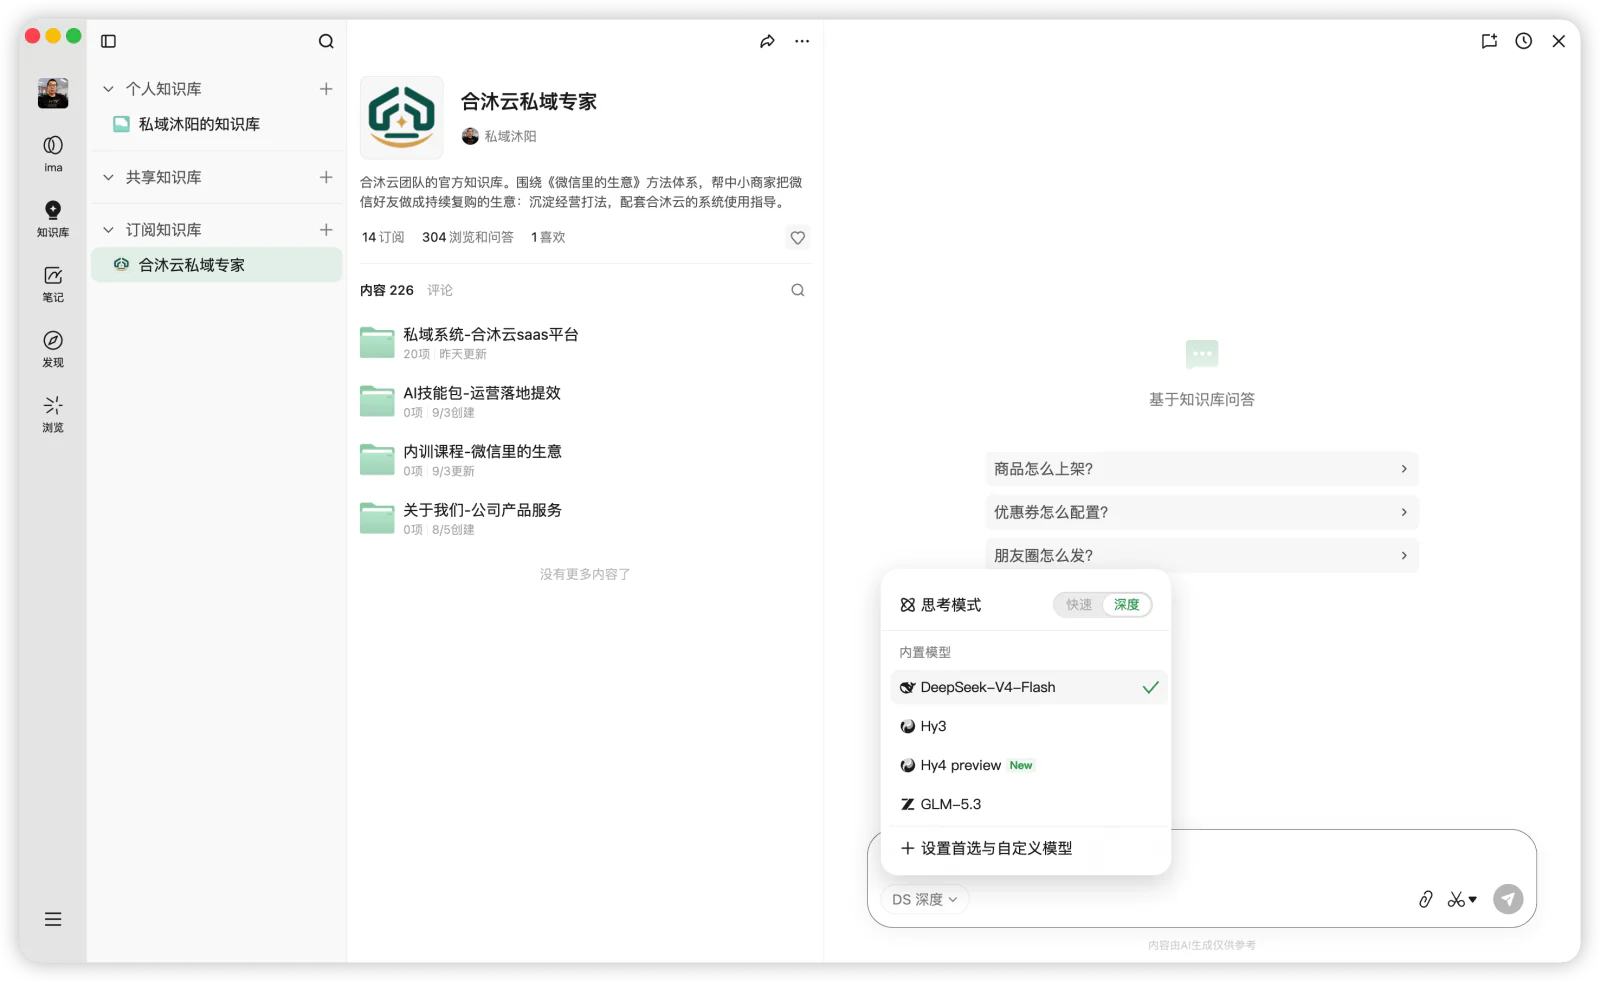Open the 发现 compass icon
The width and height of the screenshot is (1600, 982).
click(x=53, y=348)
